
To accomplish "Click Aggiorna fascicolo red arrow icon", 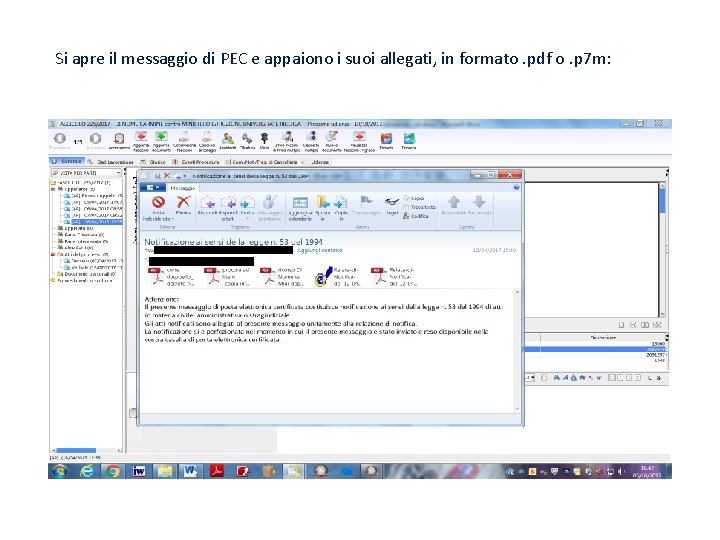I will [141, 141].
